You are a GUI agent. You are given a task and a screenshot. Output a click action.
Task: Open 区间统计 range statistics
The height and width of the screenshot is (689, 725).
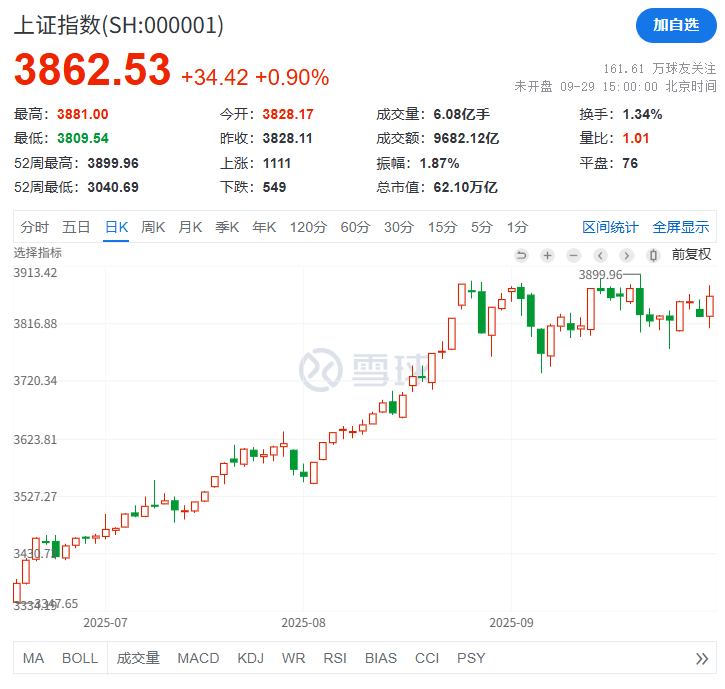click(x=610, y=227)
